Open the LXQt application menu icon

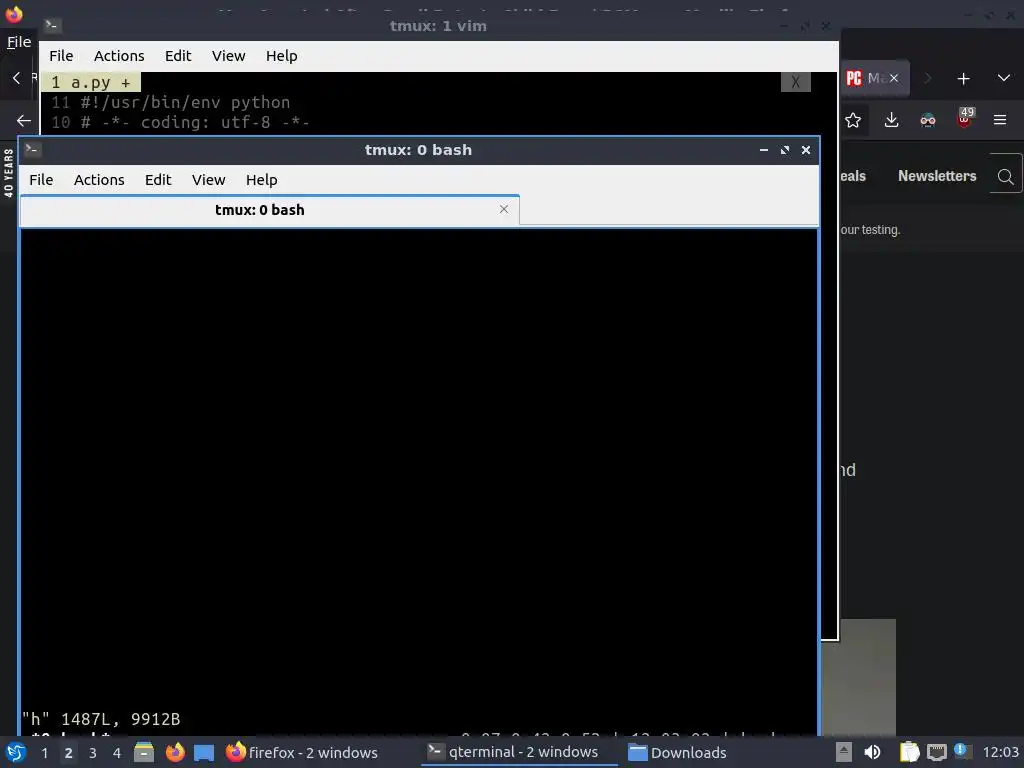tap(16, 752)
